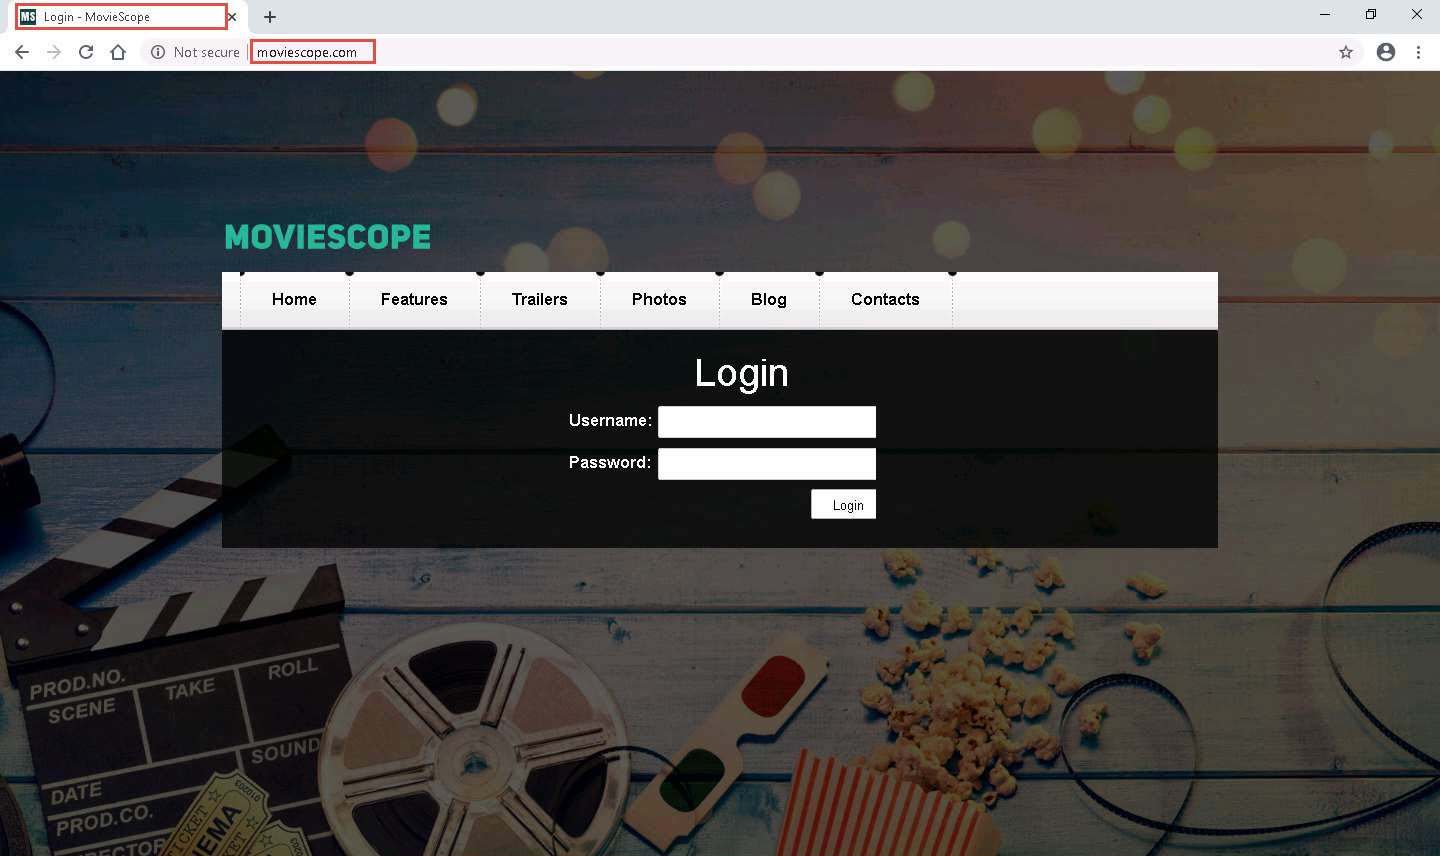
Task: Click the 'Username:' label
Action: pyautogui.click(x=610, y=420)
